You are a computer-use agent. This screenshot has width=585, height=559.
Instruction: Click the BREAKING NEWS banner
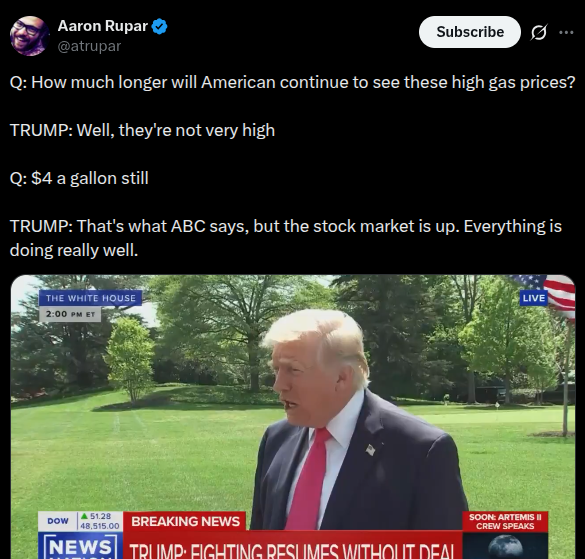coord(185,521)
